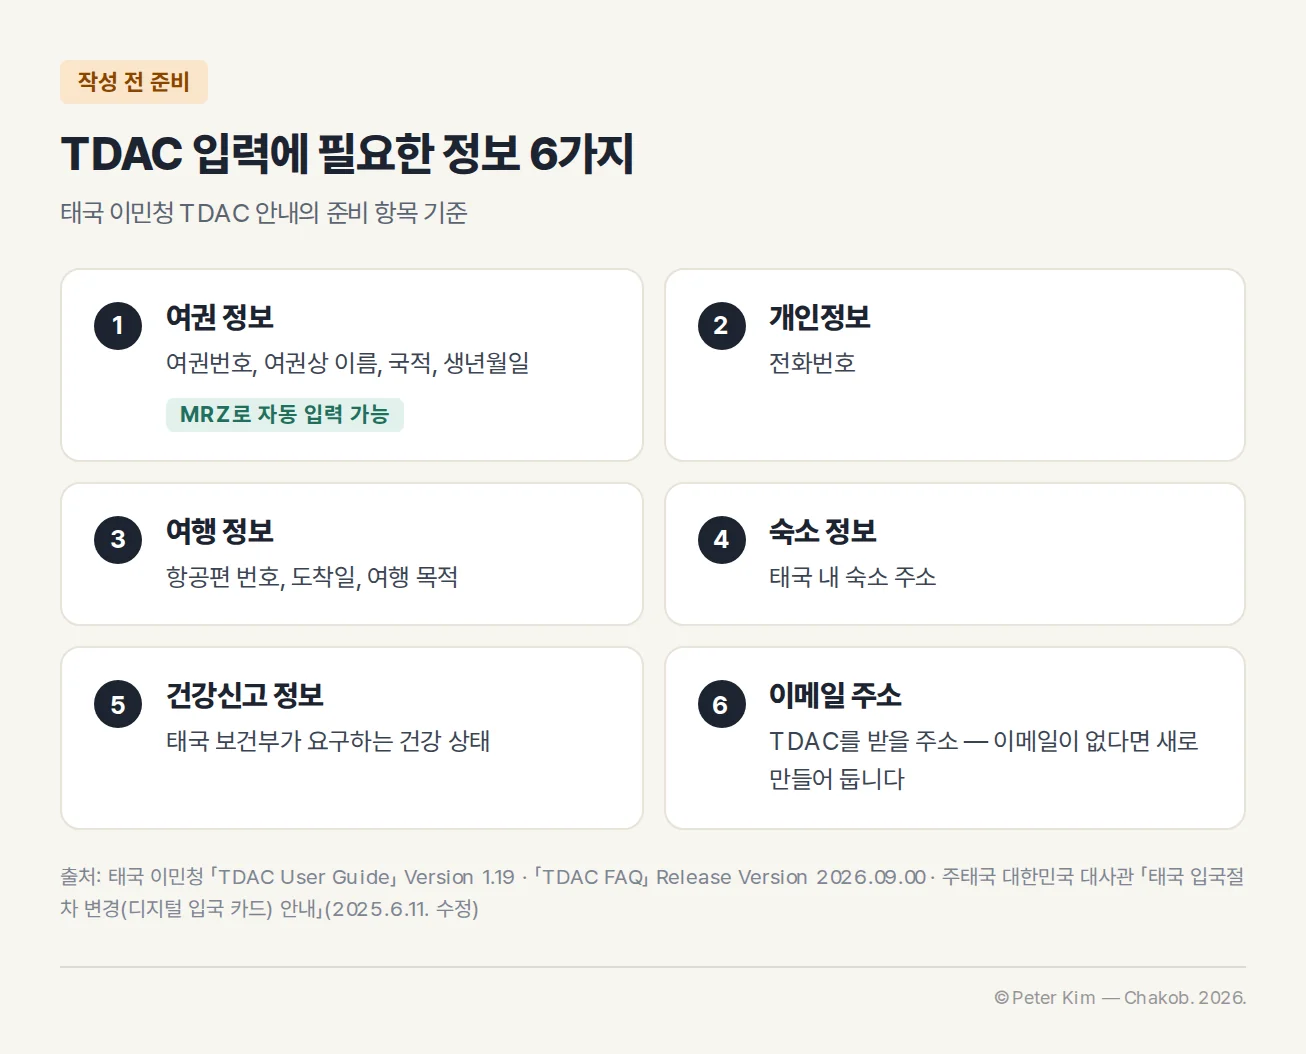1306x1054 pixels.
Task: Select the '전화번호' text
Action: (x=812, y=363)
